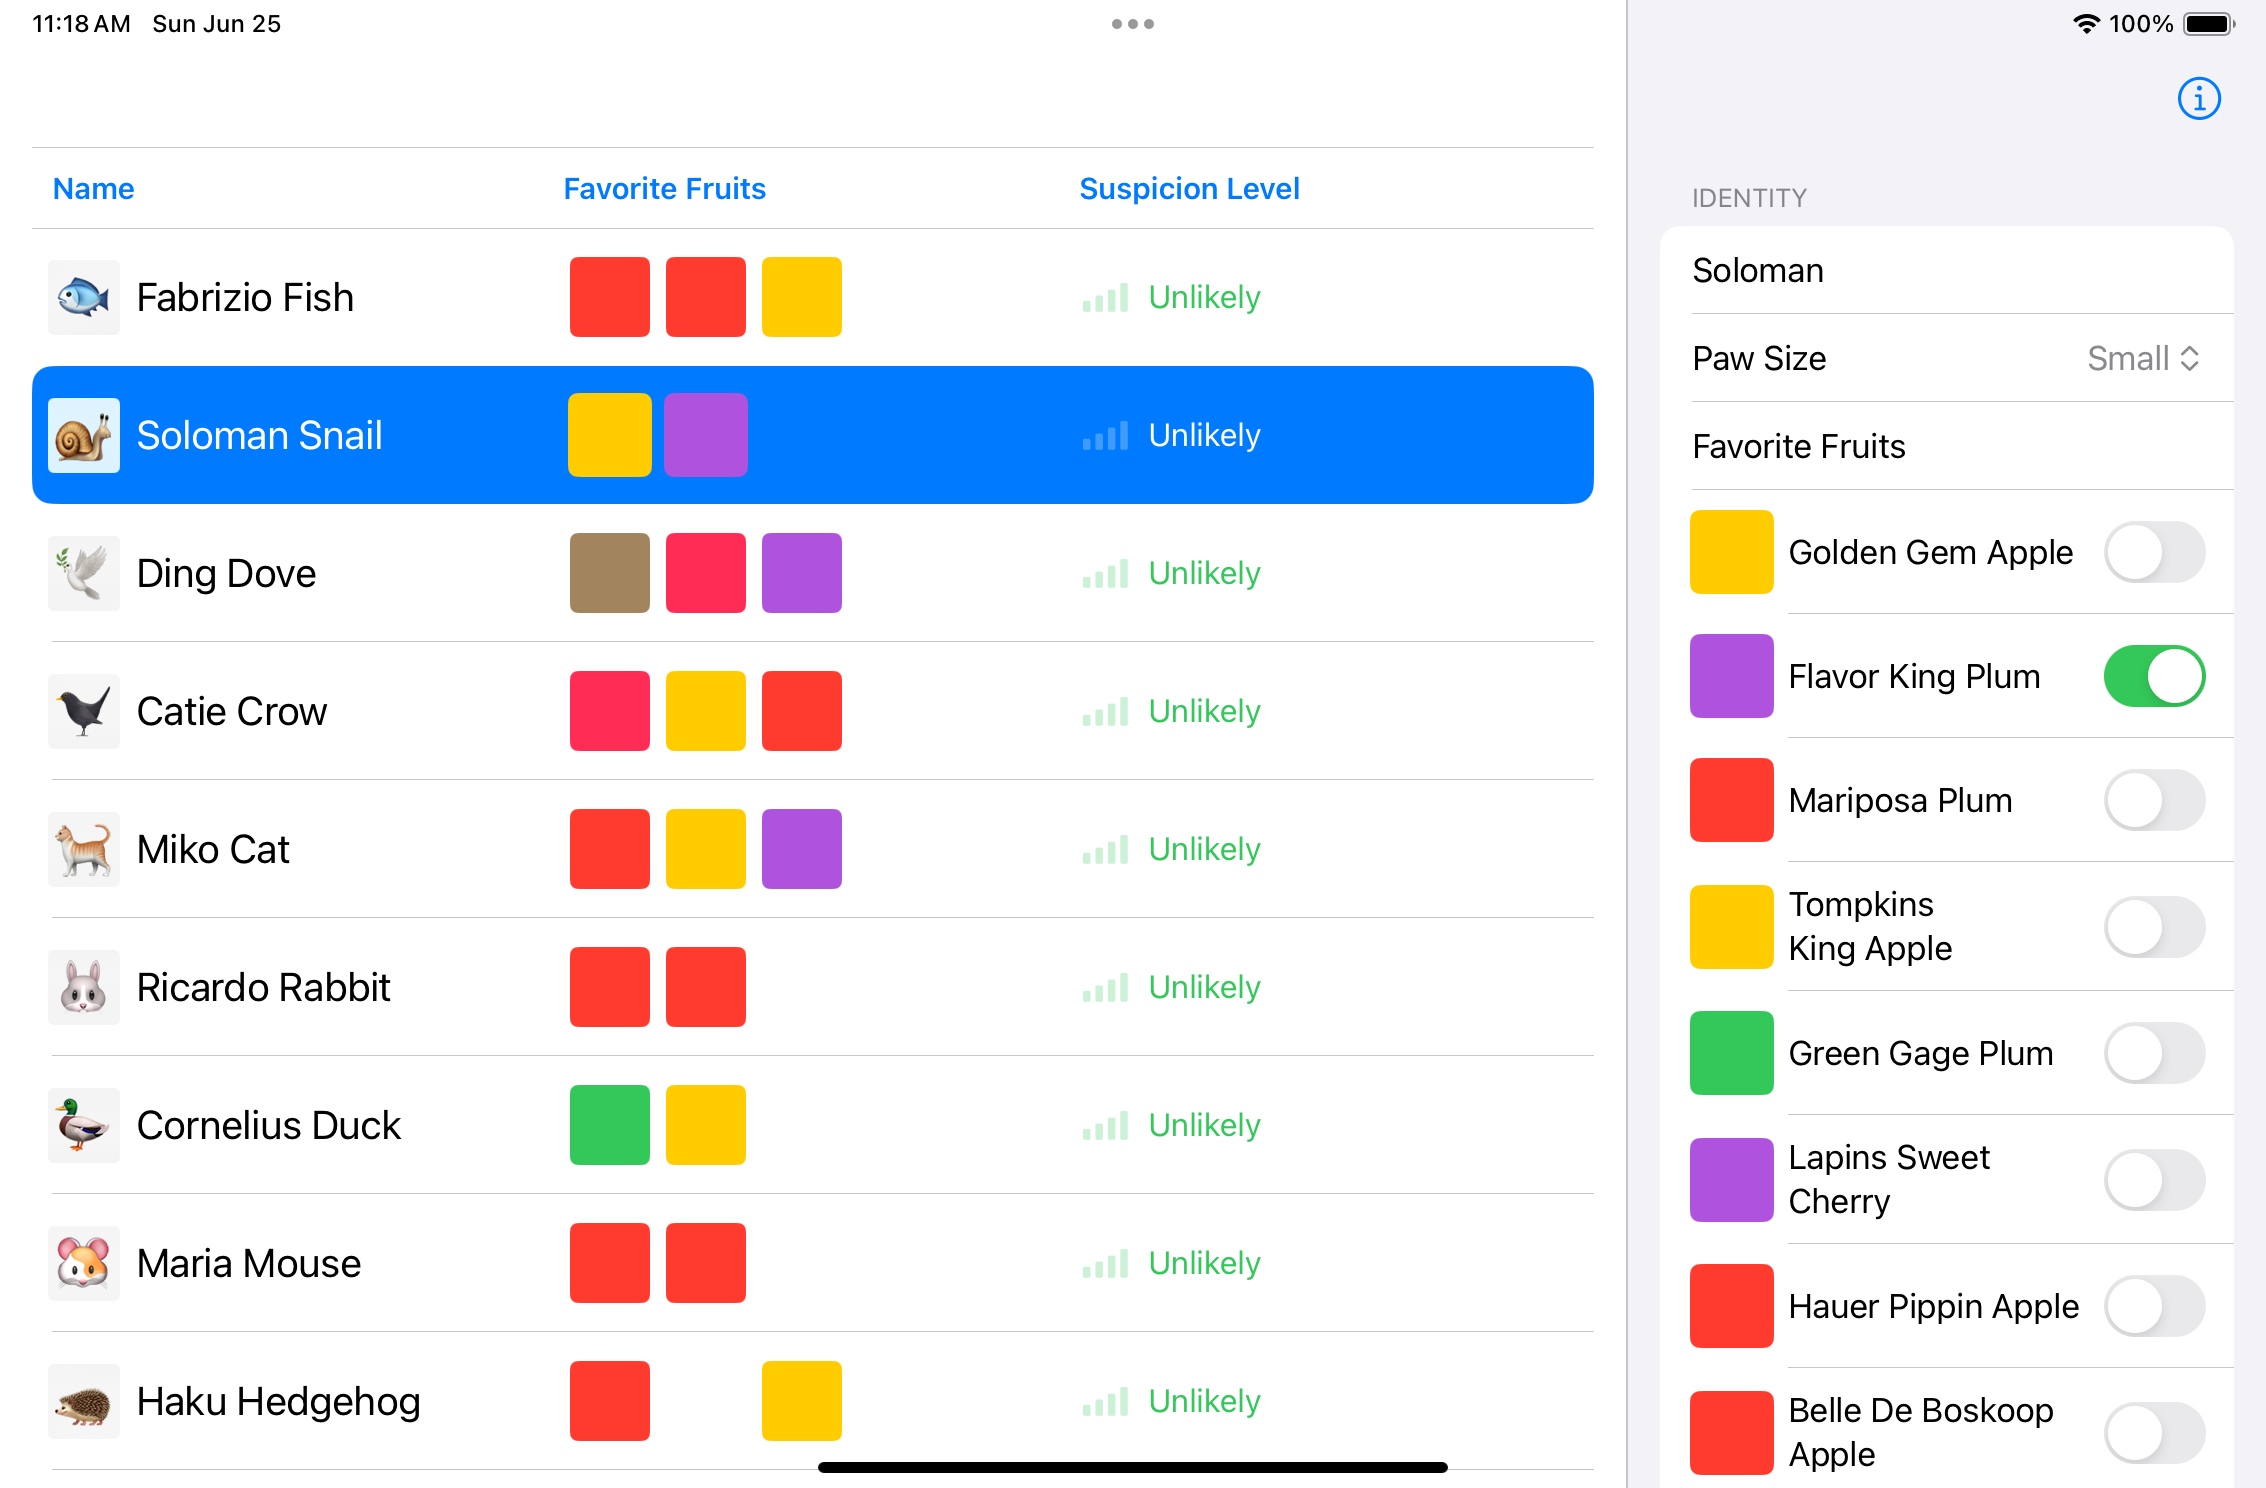The image size is (2266, 1488).
Task: Click the Cornelius Duck icon
Action: coord(84,1125)
